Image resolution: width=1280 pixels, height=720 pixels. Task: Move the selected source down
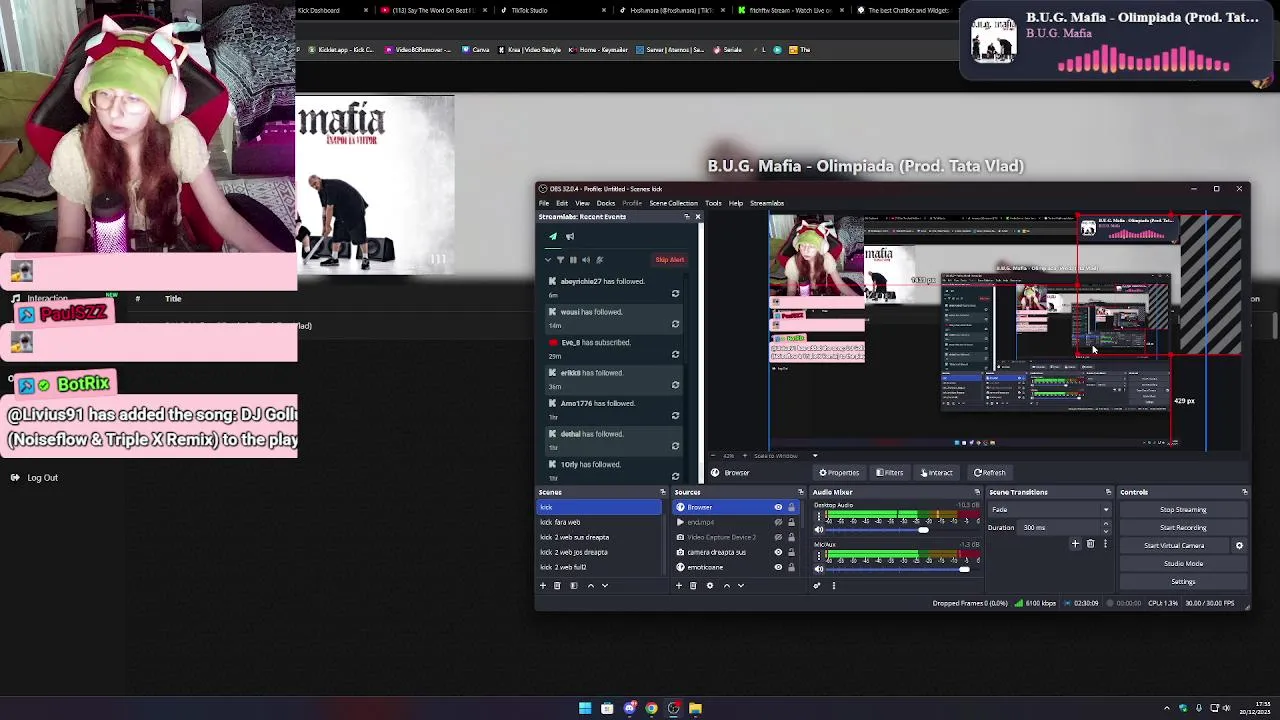[741, 586]
